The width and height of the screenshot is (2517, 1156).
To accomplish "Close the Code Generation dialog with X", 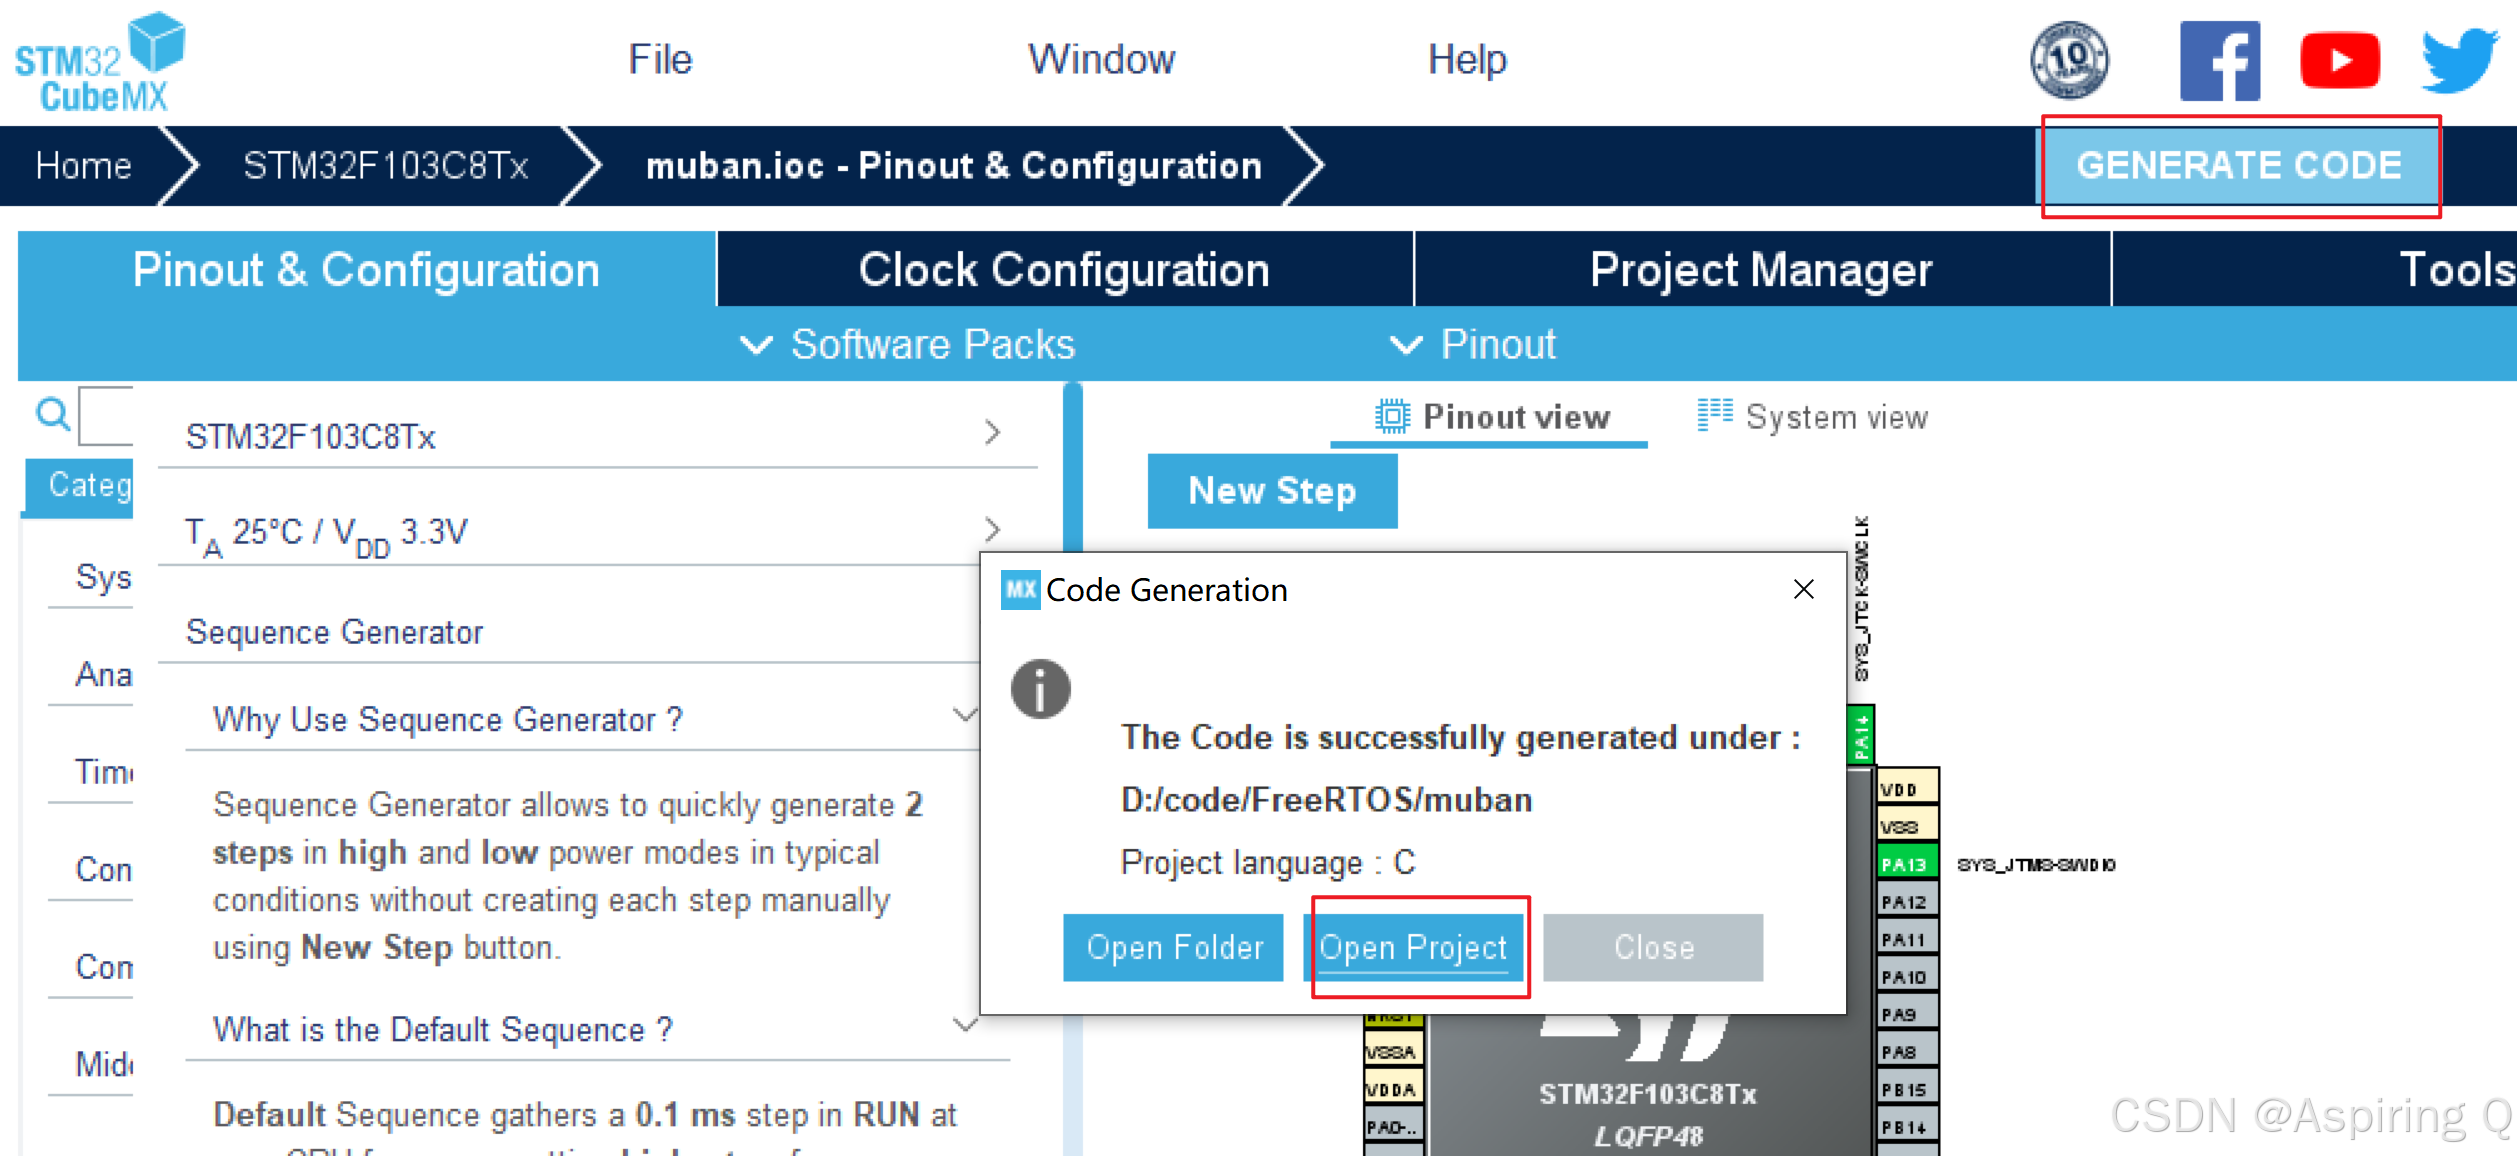I will 1803,589.
